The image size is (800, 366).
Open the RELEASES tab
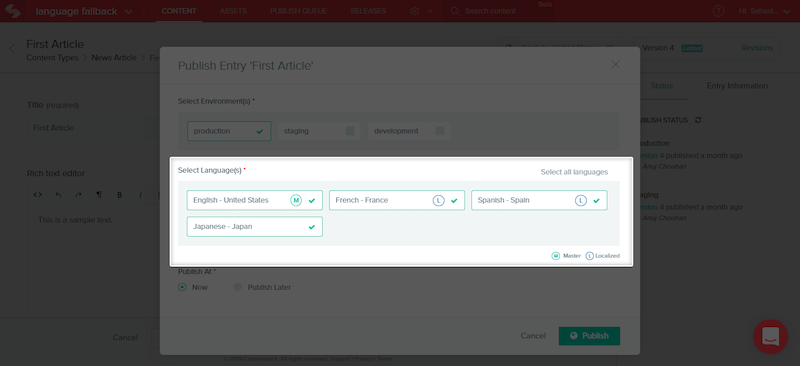(368, 11)
